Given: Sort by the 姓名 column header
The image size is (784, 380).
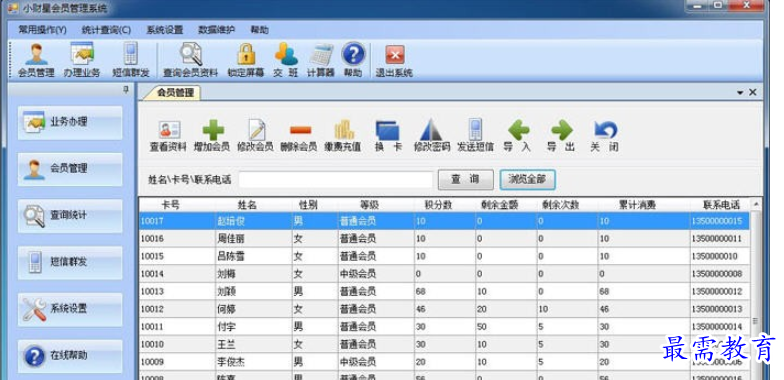Looking at the screenshot, I should pyautogui.click(x=246, y=204).
